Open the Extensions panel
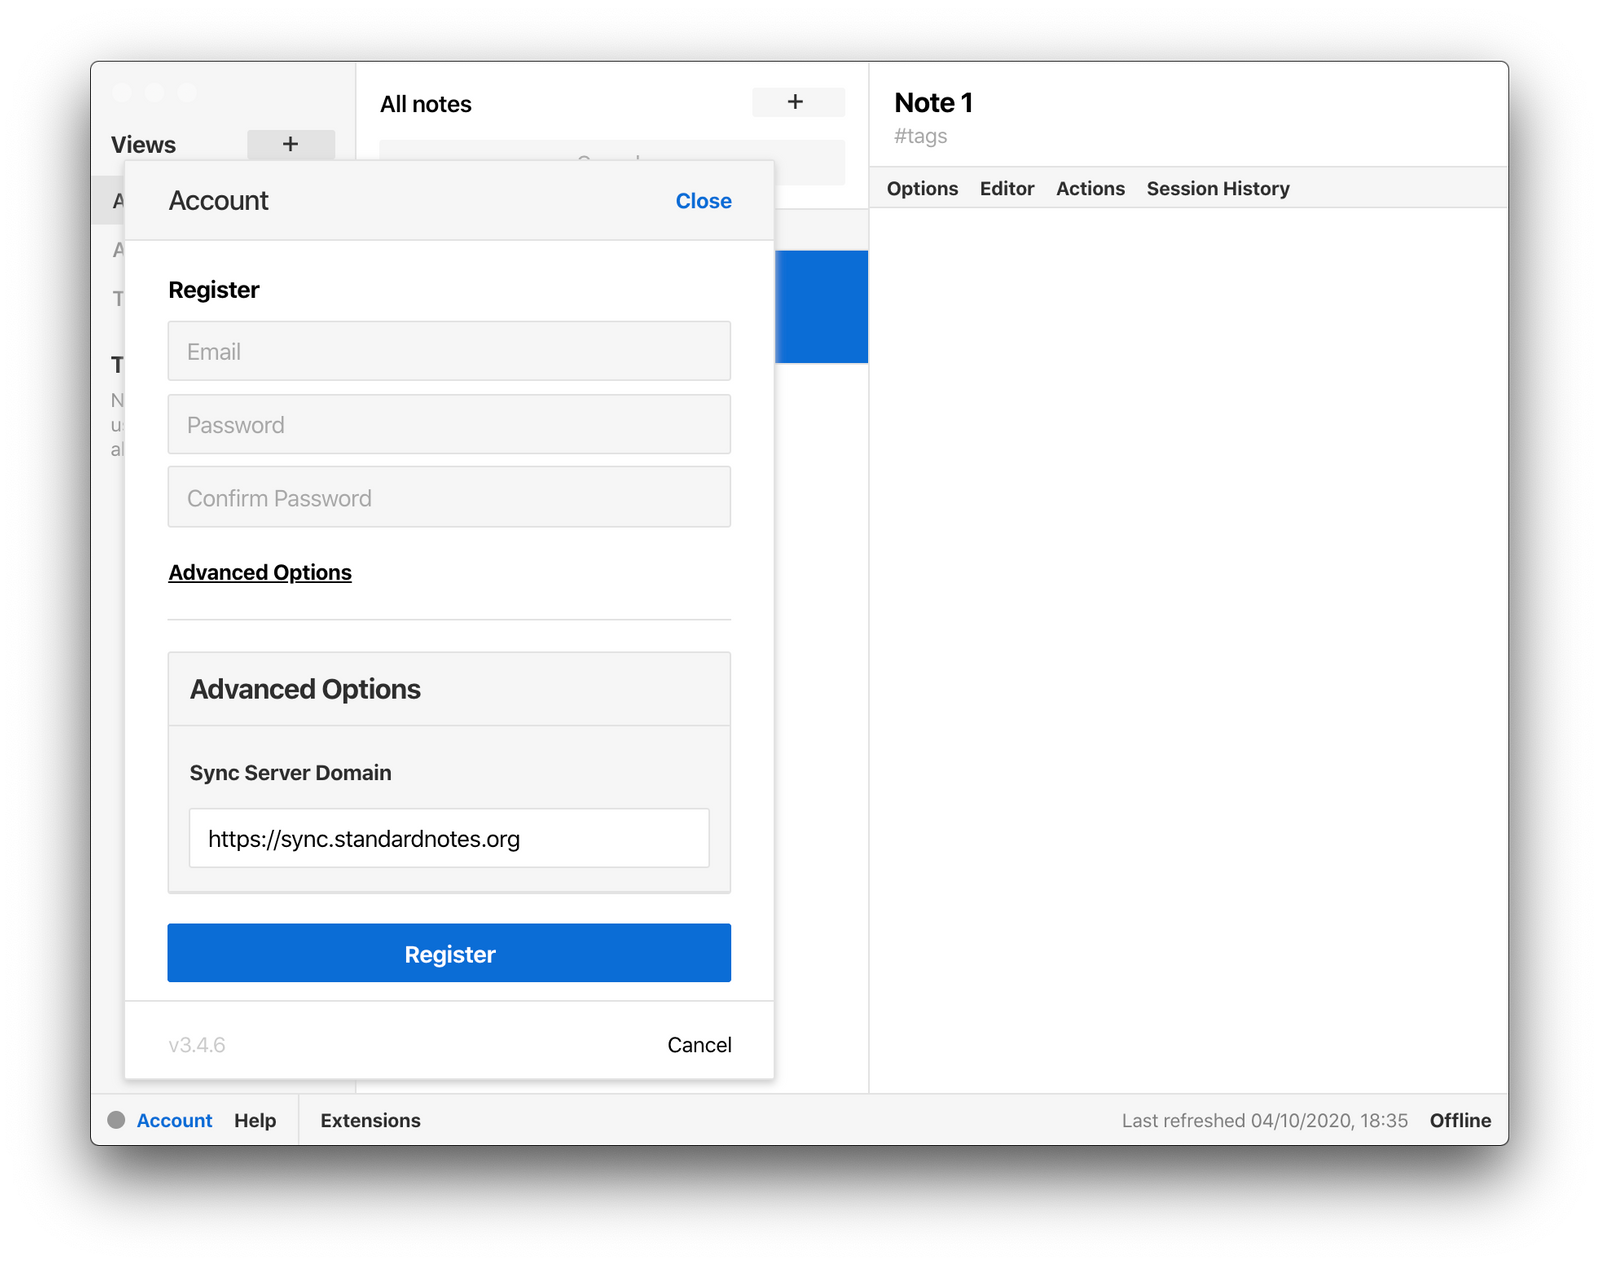 click(370, 1121)
